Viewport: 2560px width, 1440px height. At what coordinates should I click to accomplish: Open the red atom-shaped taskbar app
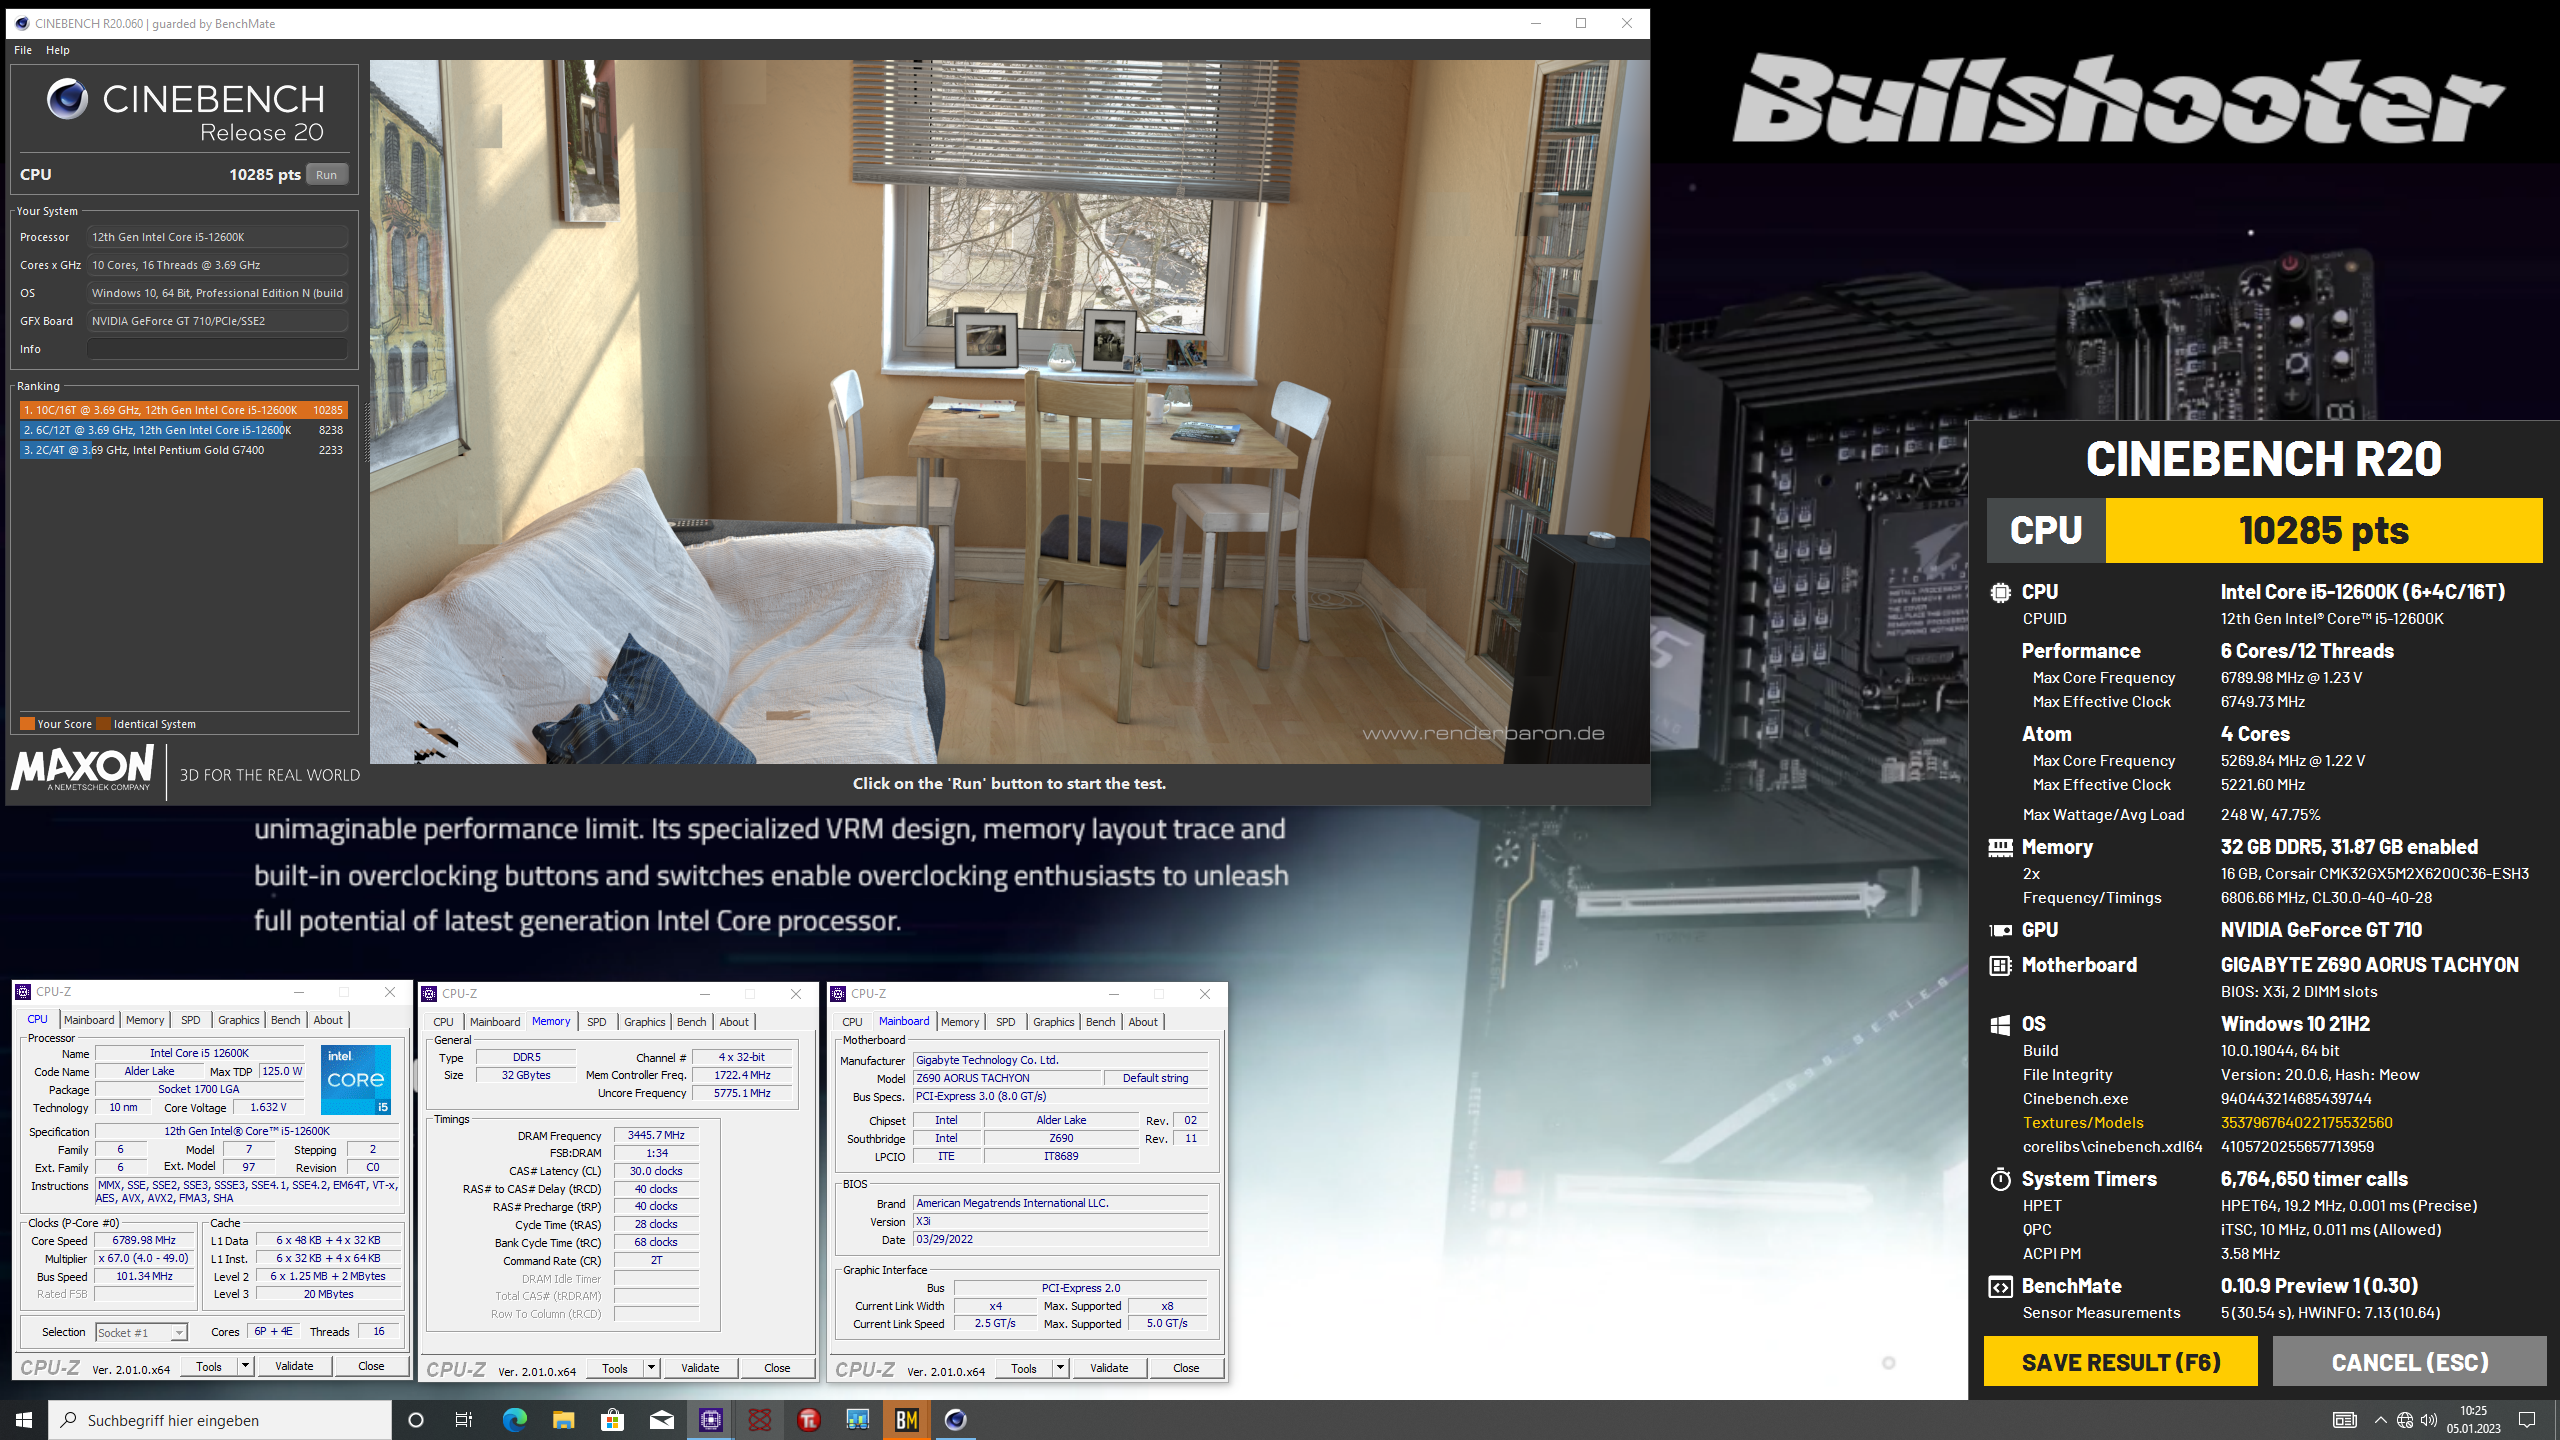(759, 1420)
